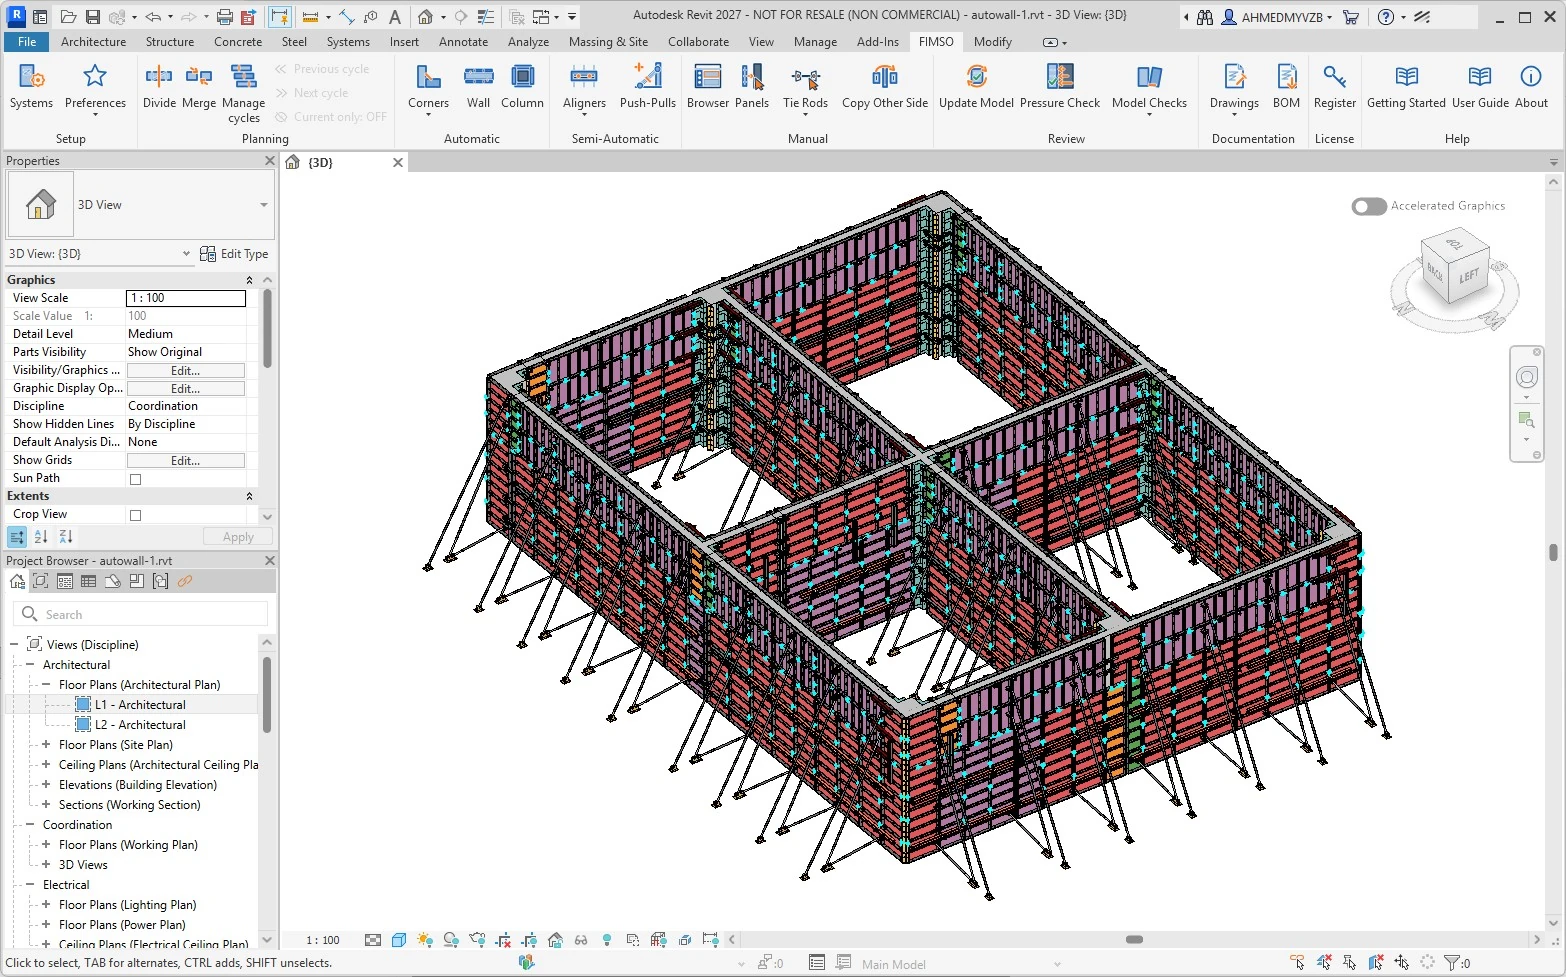The image size is (1566, 977).
Task: Select the L2 - Architectural floor plan
Action: point(140,725)
